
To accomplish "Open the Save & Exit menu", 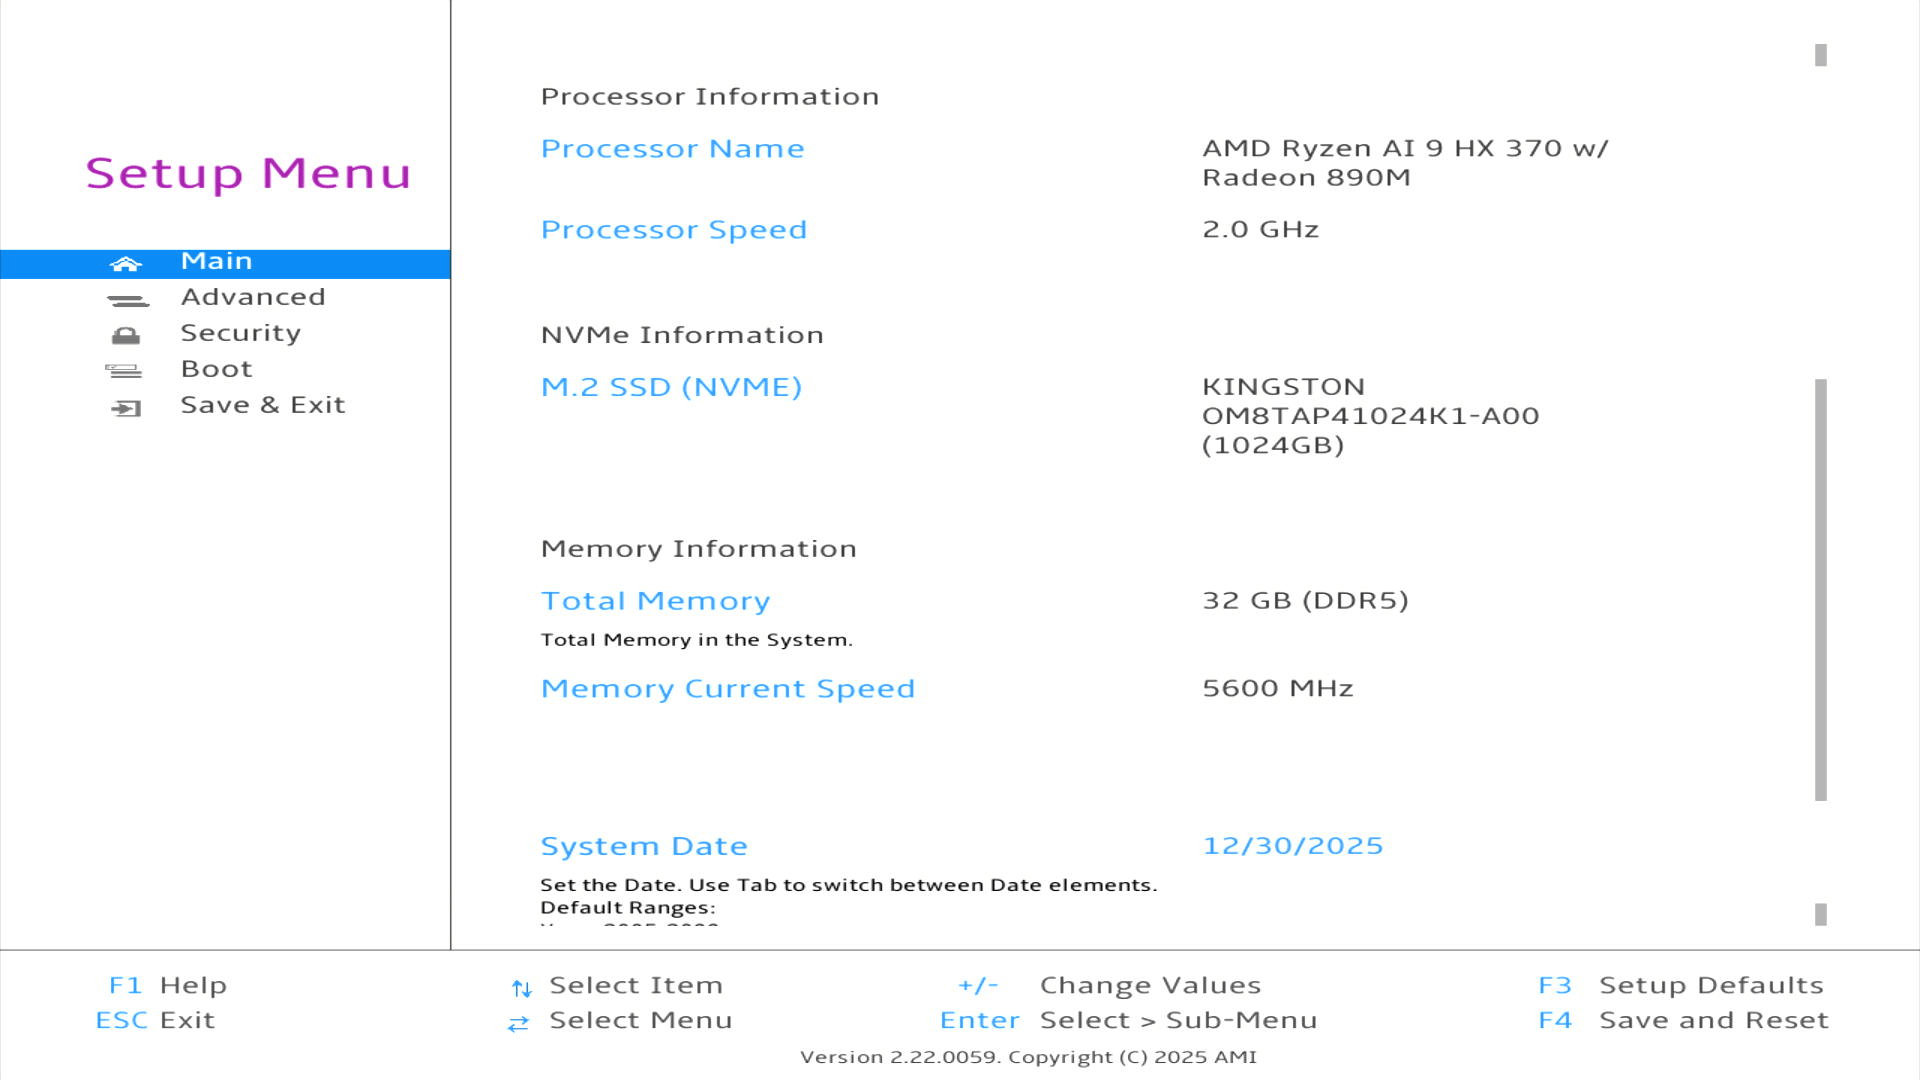I will click(262, 405).
